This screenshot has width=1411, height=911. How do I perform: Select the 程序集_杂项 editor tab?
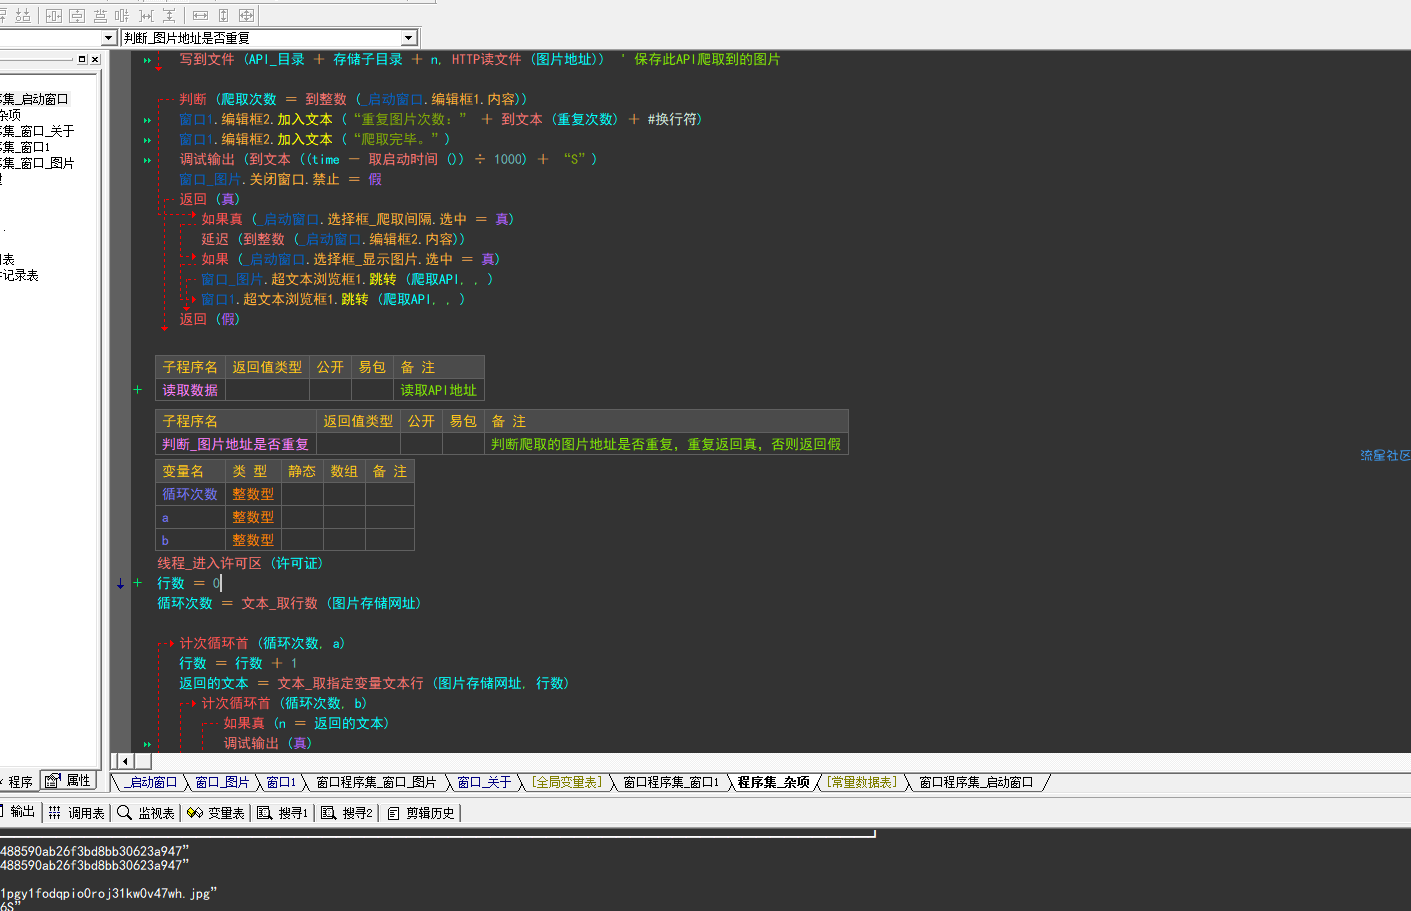(774, 782)
